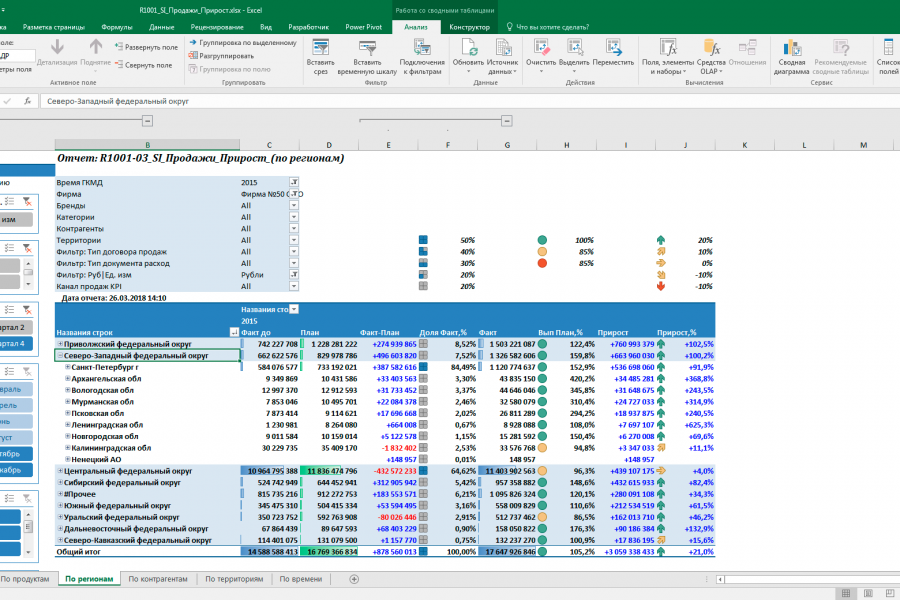The width and height of the screenshot is (900, 600).
Task: Open the Конструктор ribbon tab
Action: (x=469, y=27)
